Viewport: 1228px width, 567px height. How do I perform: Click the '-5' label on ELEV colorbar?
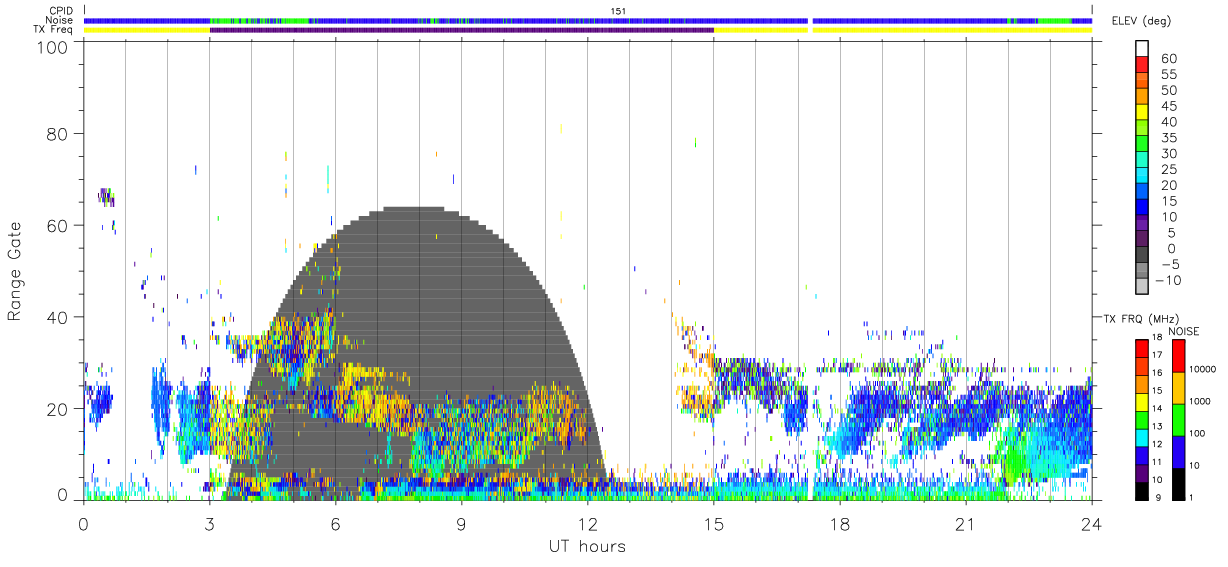click(1169, 264)
